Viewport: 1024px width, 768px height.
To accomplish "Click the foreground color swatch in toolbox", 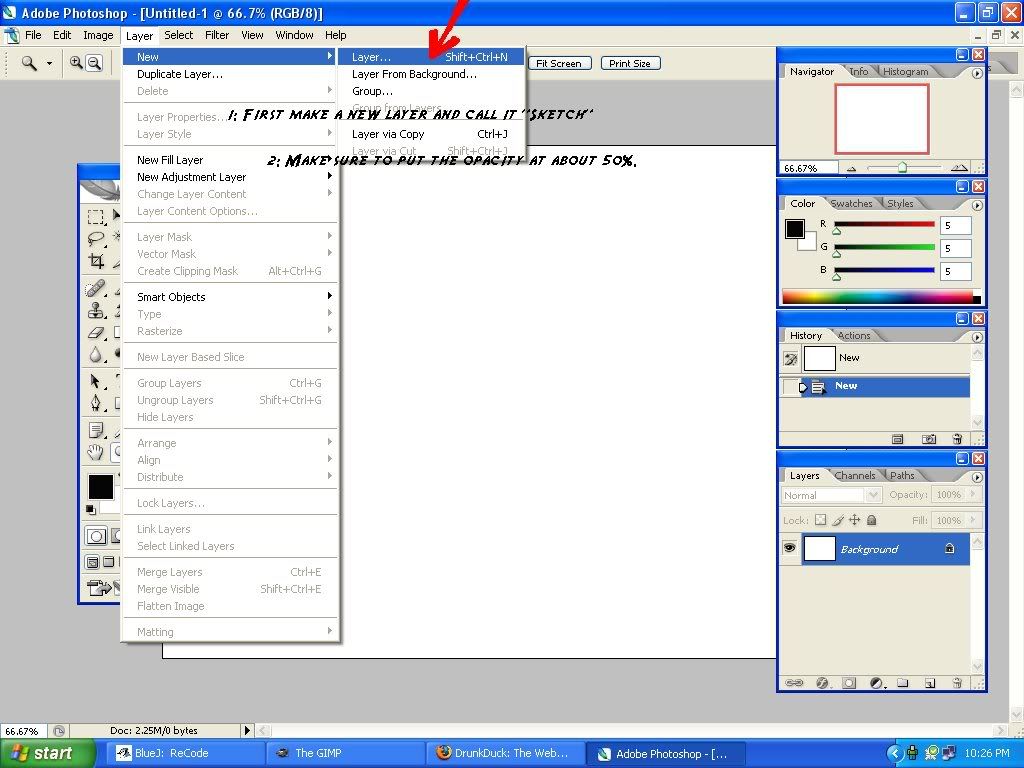I will point(100,486).
